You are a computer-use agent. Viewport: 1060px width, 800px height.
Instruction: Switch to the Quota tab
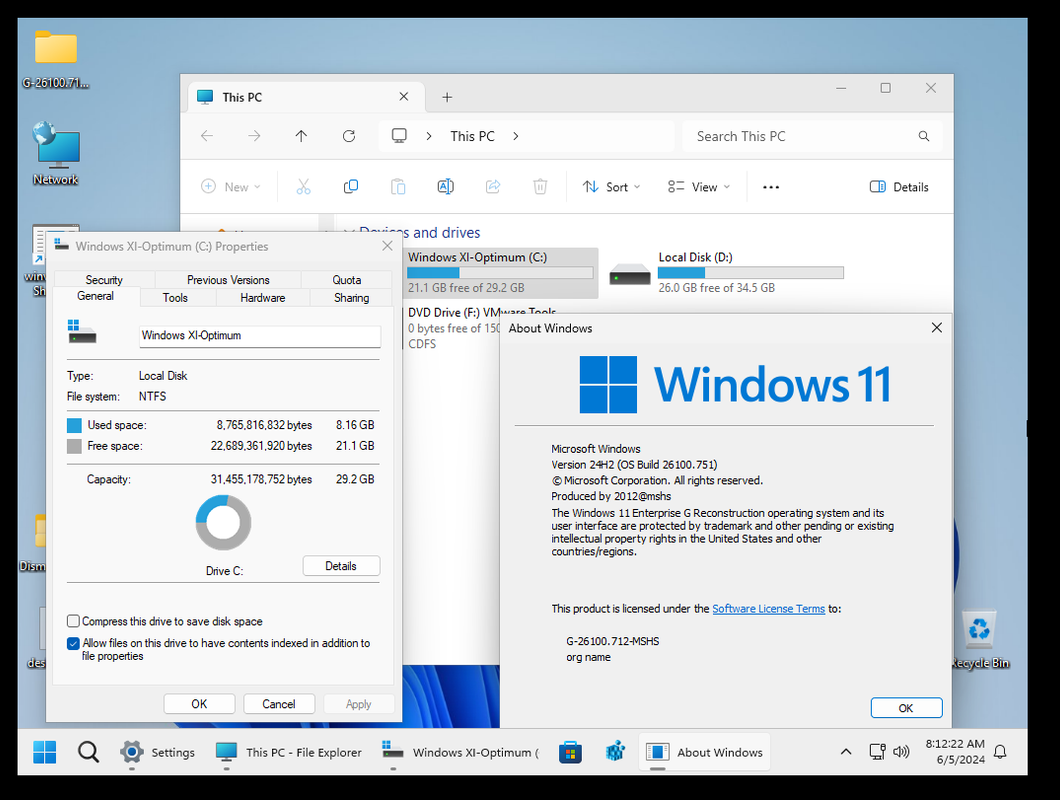346,280
